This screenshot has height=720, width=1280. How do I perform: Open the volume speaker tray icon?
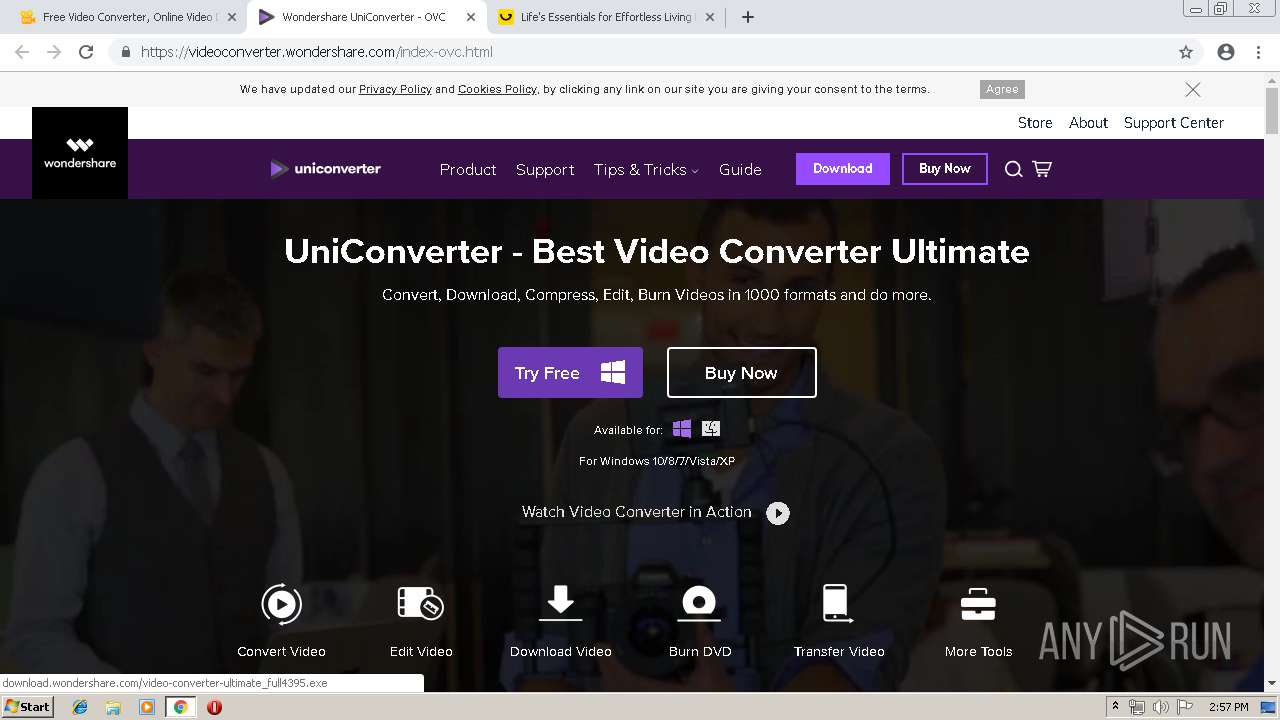1160,707
